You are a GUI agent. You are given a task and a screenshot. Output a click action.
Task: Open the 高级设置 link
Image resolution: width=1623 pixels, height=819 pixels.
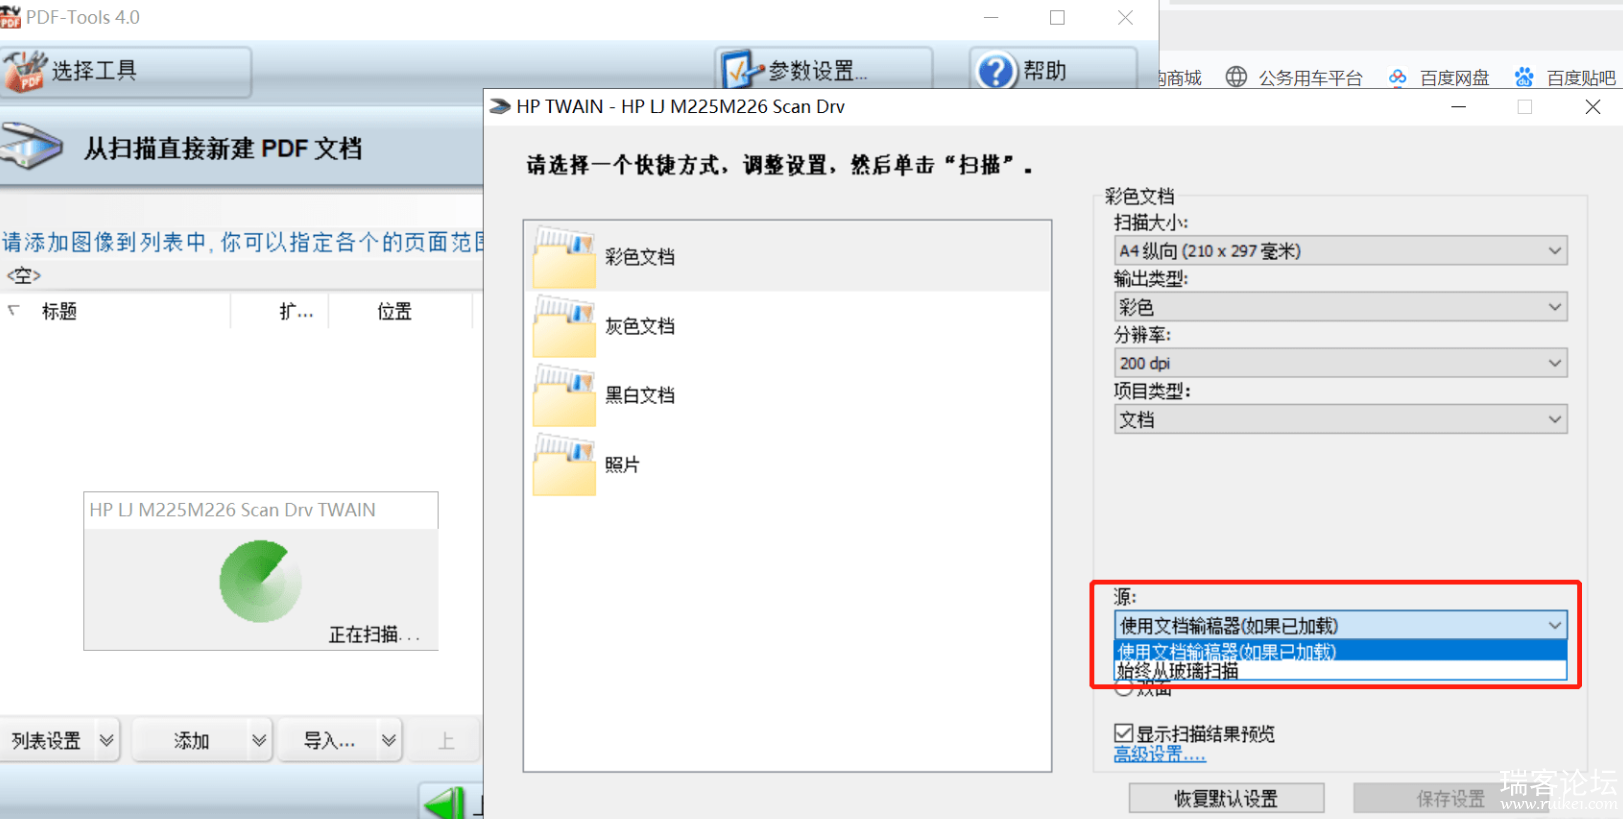coord(1160,755)
